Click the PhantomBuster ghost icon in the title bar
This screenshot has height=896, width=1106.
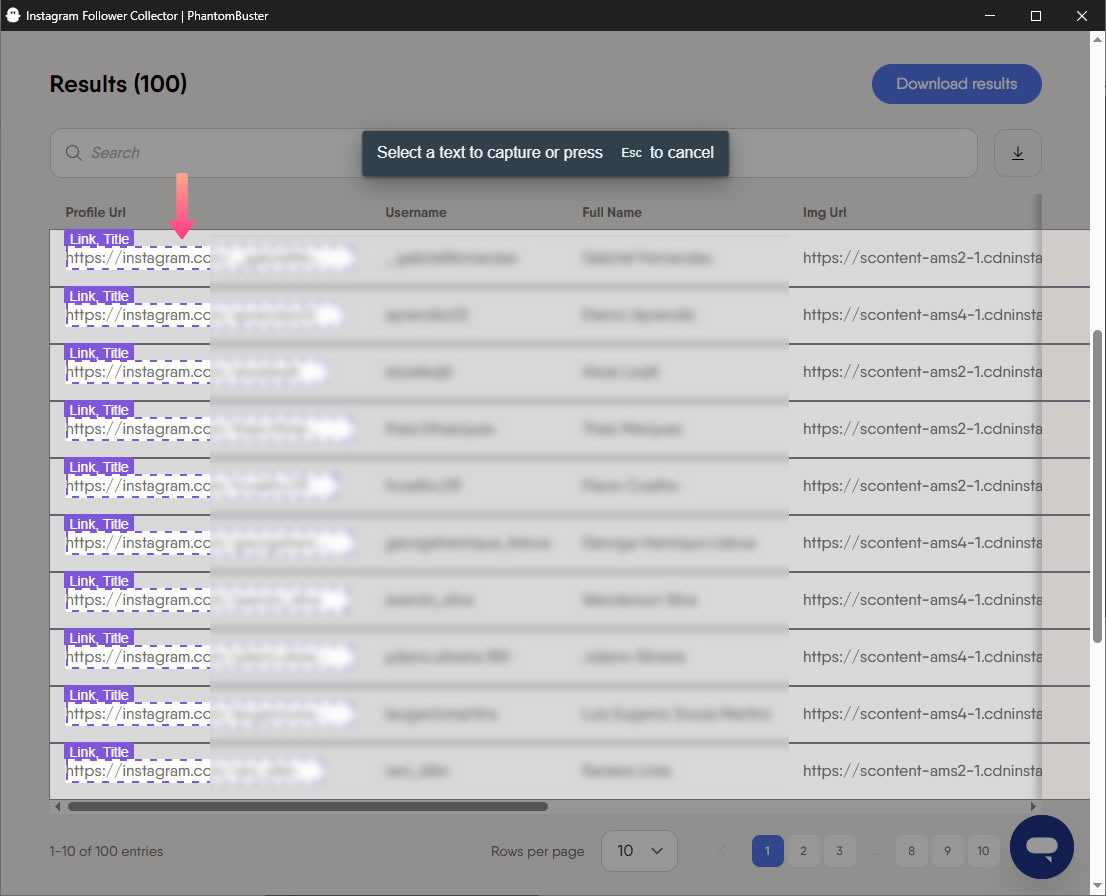pos(13,15)
